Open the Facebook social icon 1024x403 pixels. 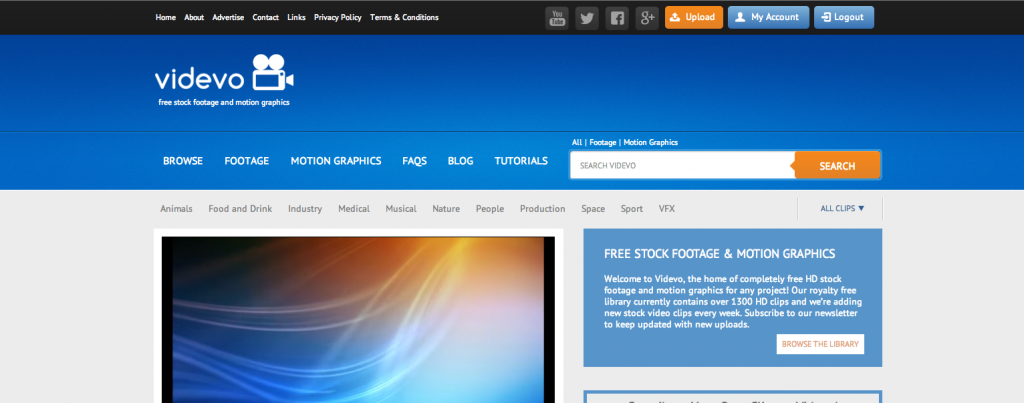coord(616,18)
